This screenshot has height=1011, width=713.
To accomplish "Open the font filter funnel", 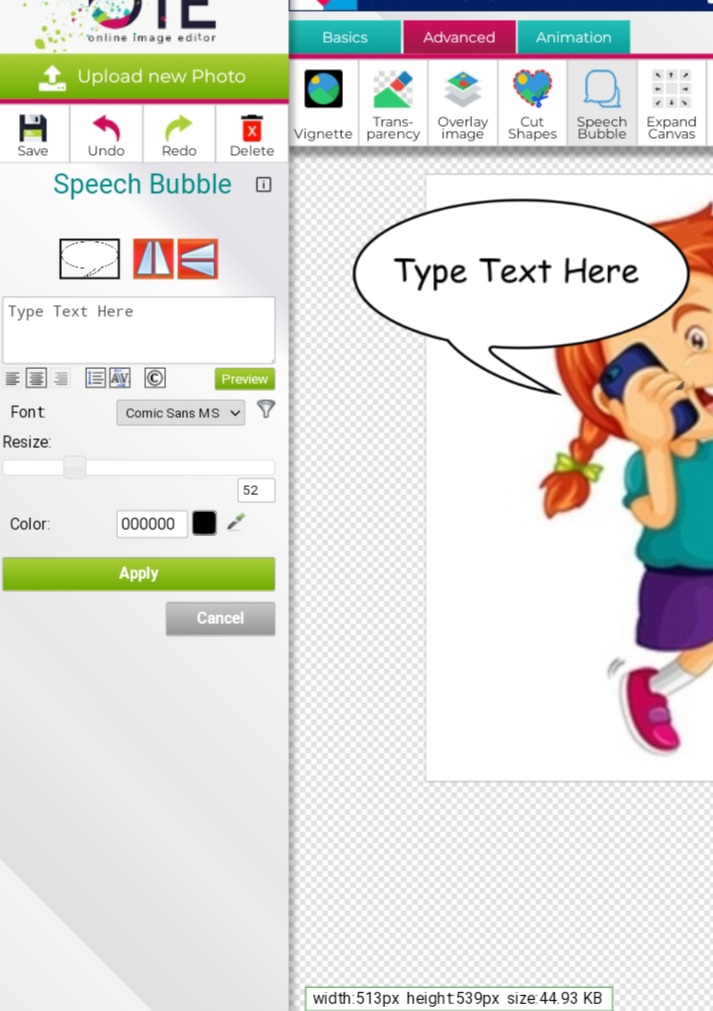I will (265, 409).
